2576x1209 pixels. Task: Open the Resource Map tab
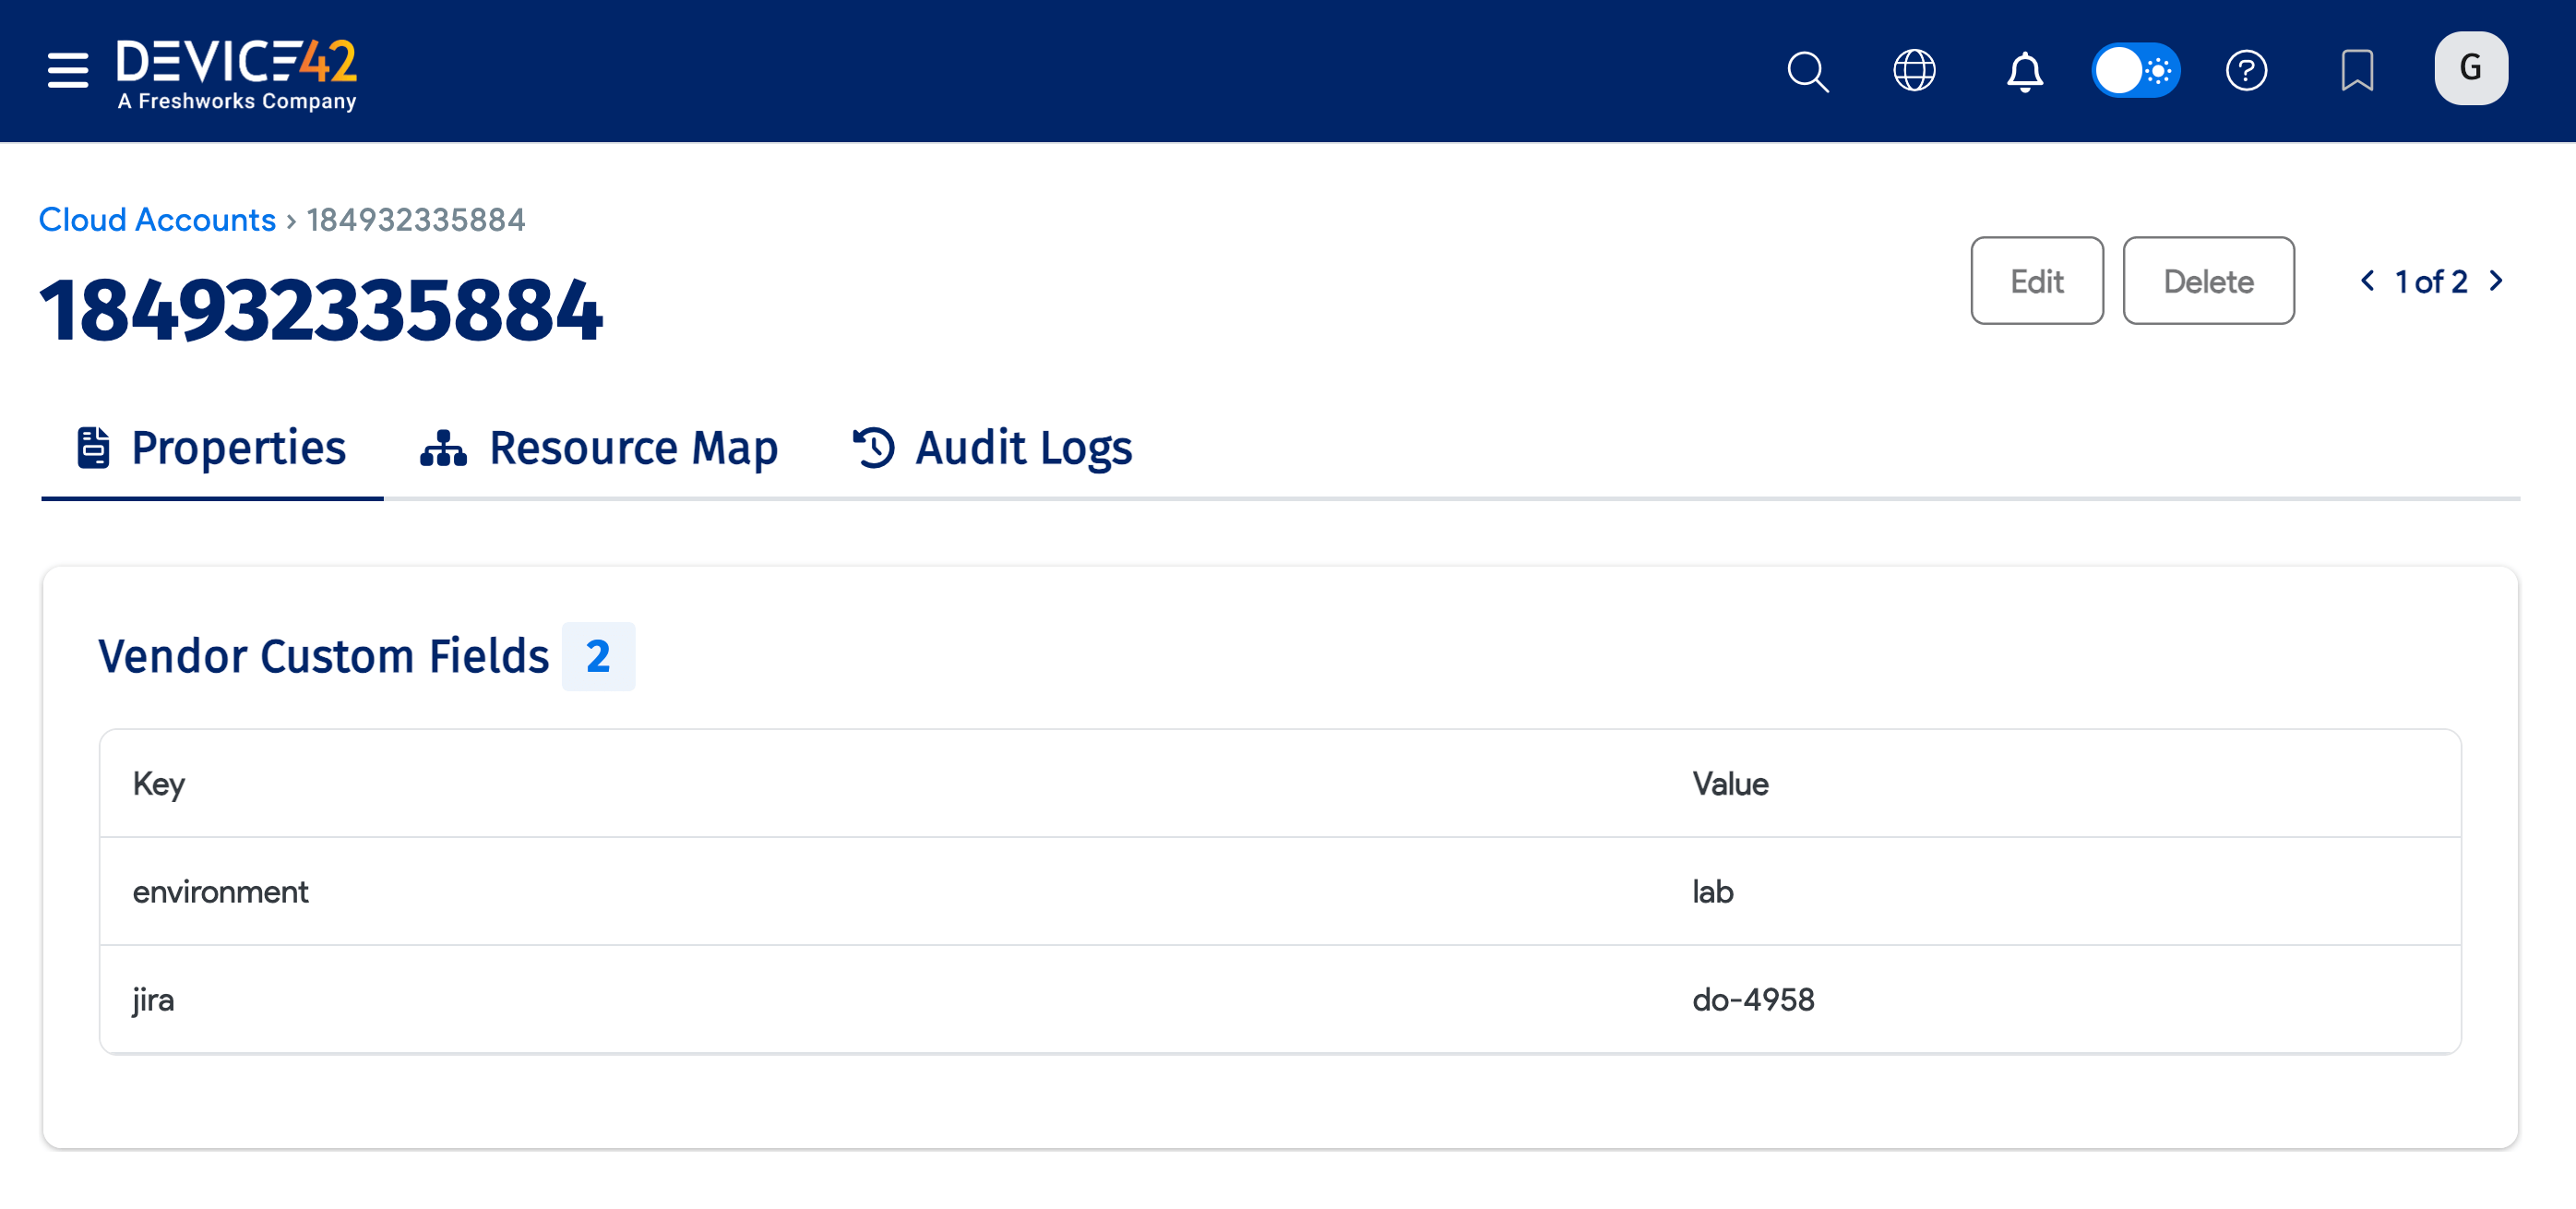632,447
